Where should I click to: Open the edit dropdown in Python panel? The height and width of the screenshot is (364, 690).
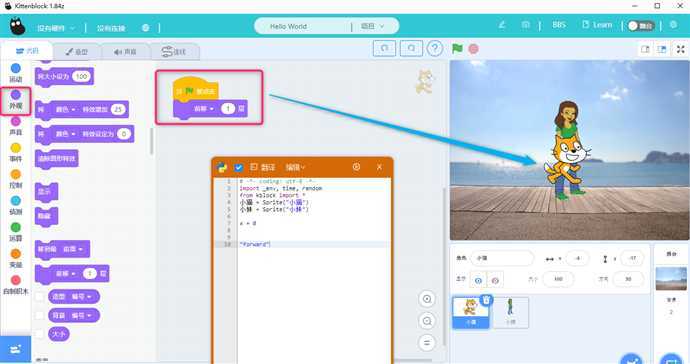pyautogui.click(x=295, y=167)
